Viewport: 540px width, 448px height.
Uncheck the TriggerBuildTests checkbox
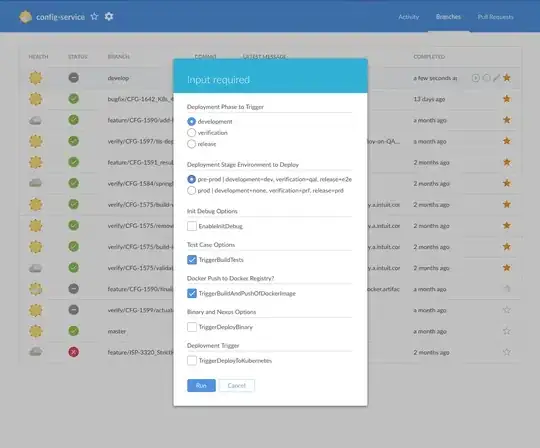pyautogui.click(x=192, y=260)
